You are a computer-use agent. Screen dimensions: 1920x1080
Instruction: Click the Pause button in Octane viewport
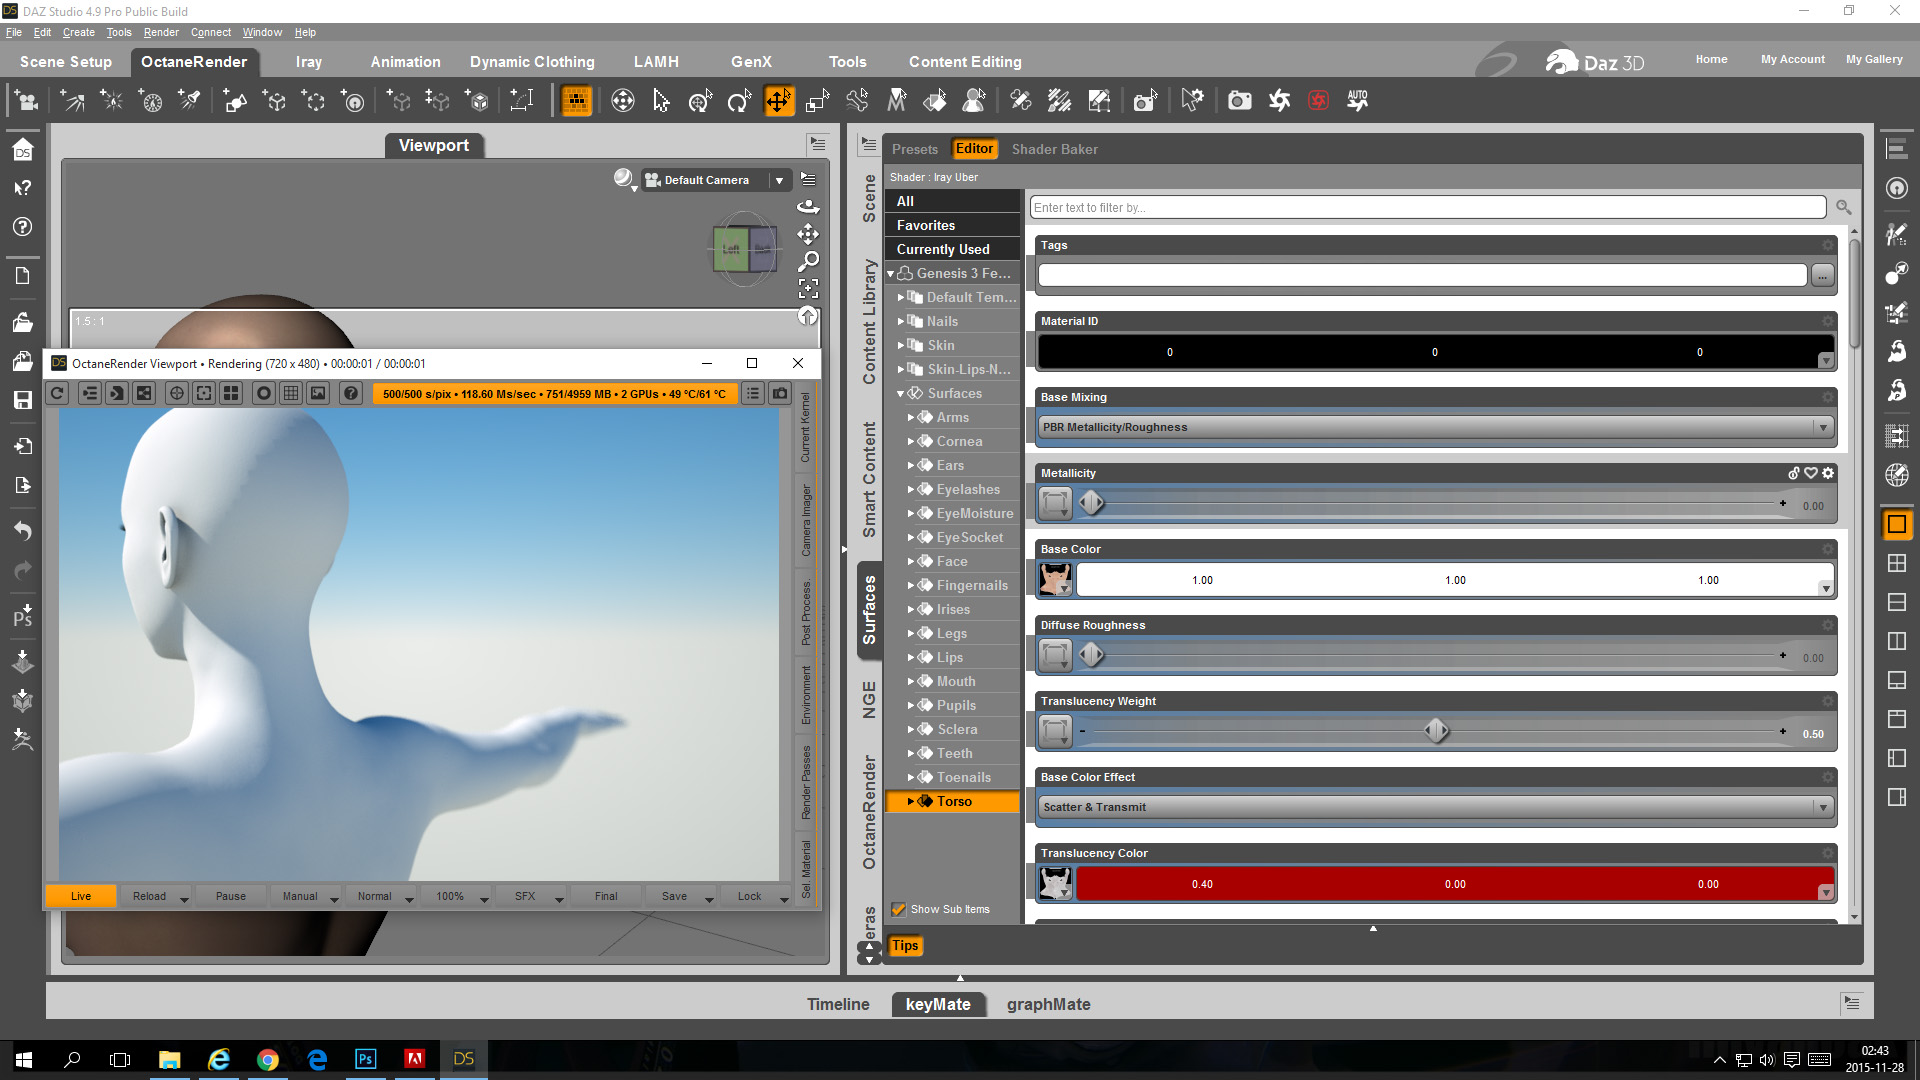click(230, 896)
